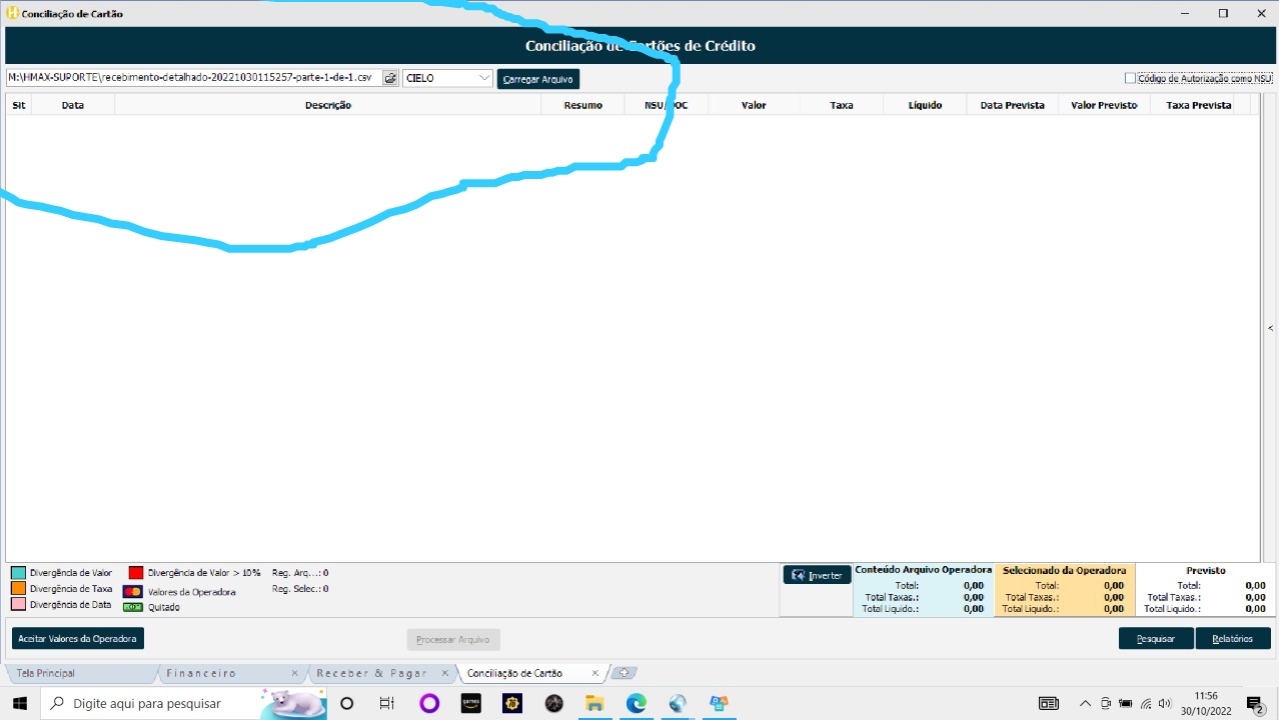Click the Valores da Operadora card icon
The height and width of the screenshot is (720, 1279).
(133, 592)
